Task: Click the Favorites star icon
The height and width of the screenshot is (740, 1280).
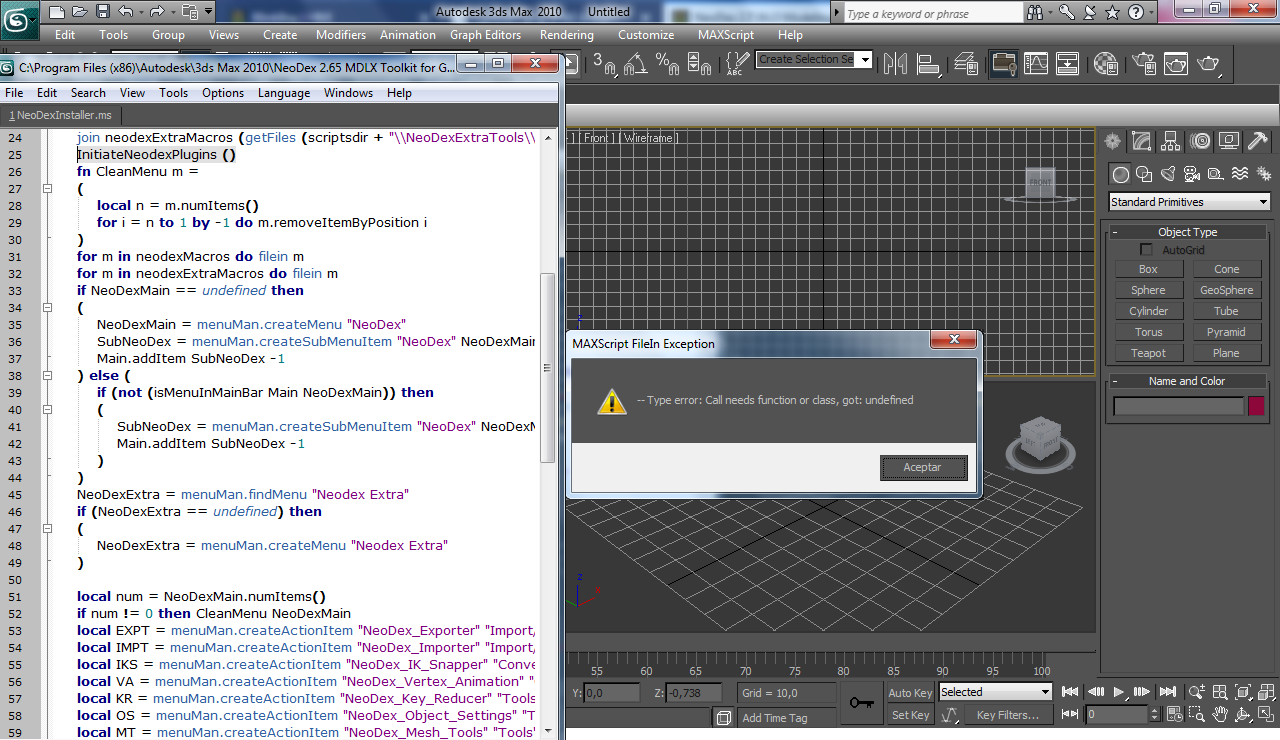Action: [x=1112, y=13]
